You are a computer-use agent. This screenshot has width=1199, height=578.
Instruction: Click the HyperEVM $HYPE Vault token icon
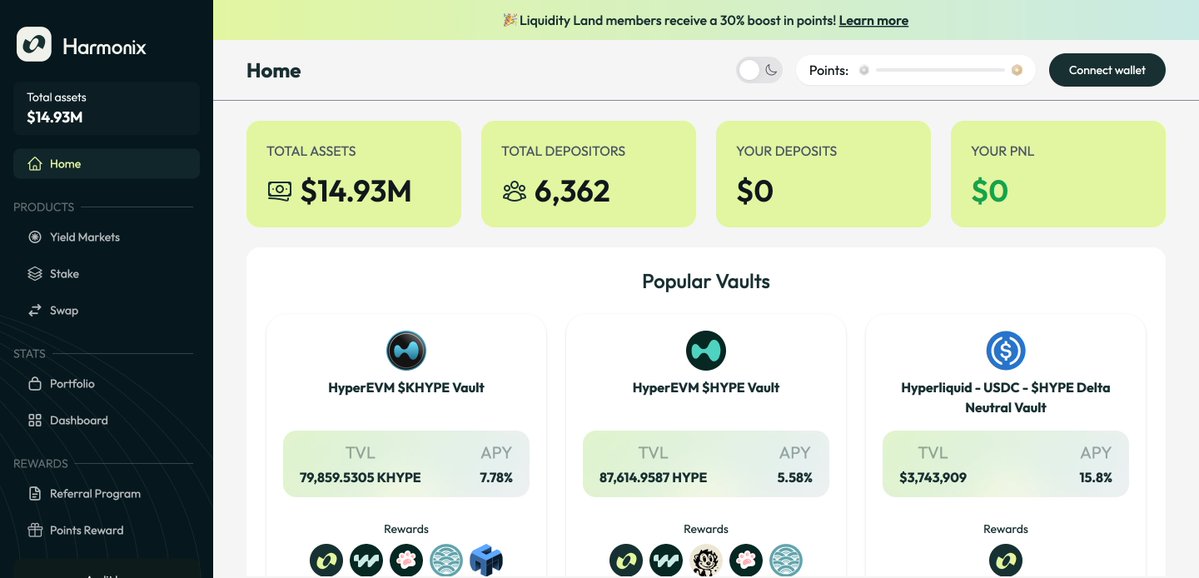pos(706,351)
